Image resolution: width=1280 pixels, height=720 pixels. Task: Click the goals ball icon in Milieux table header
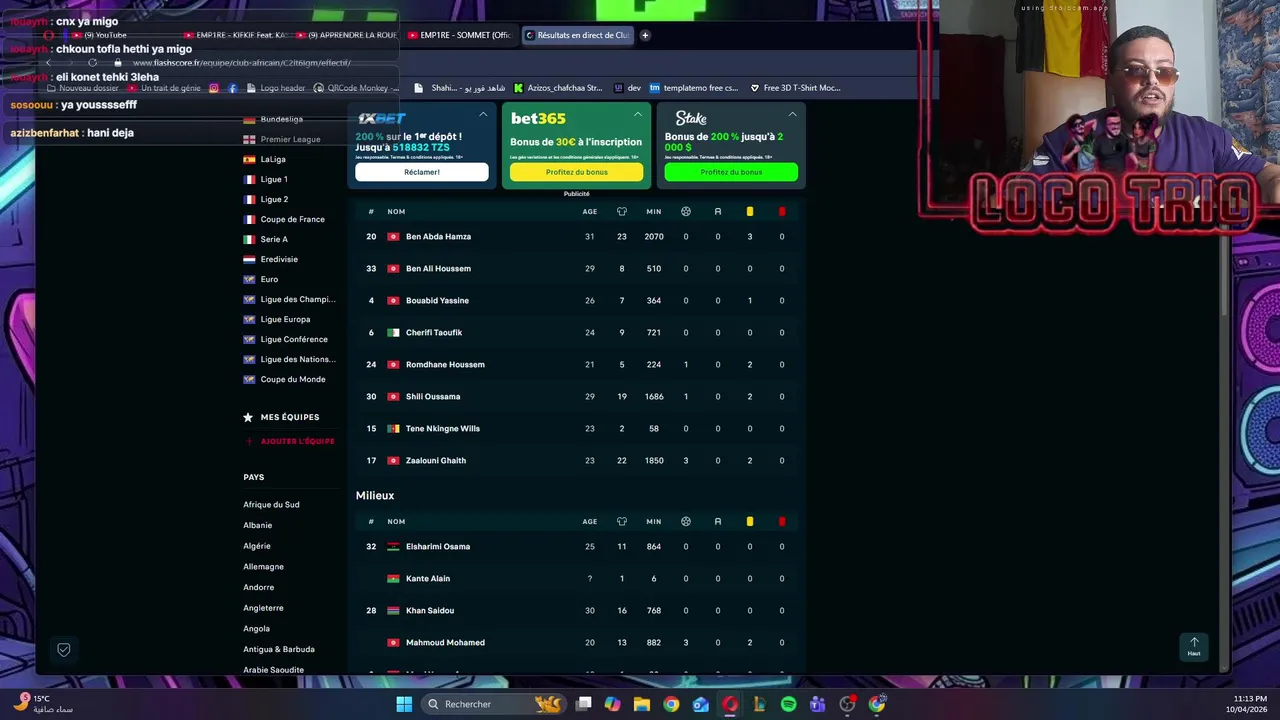pyautogui.click(x=686, y=522)
